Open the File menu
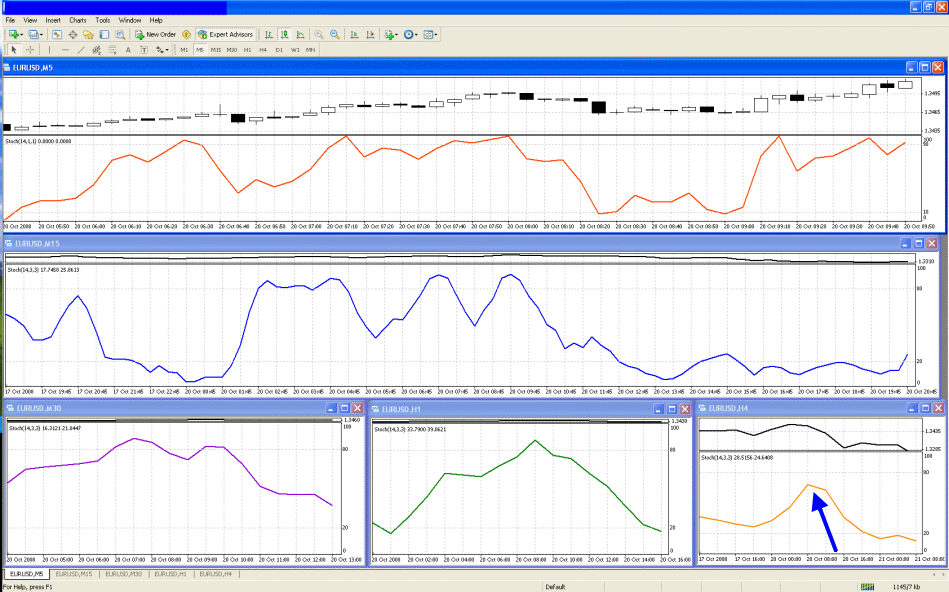This screenshot has height=592, width=949. tap(10, 20)
